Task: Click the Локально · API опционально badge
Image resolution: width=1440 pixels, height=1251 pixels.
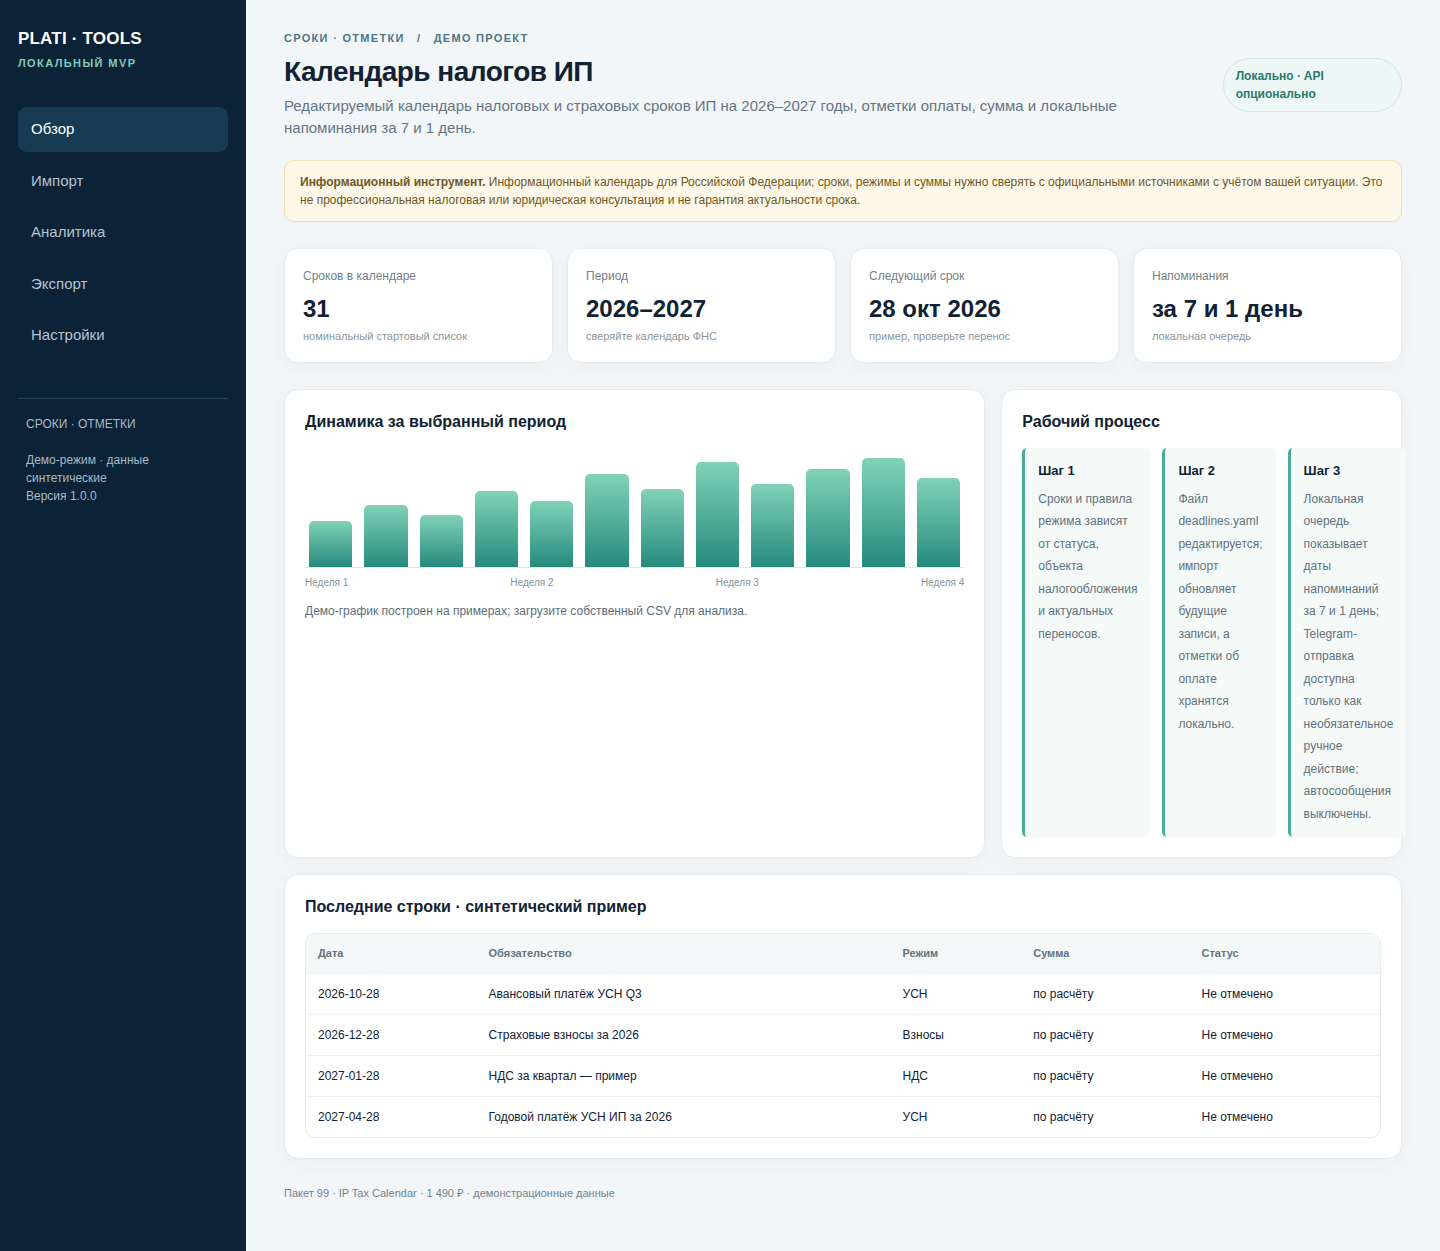Action: (1312, 85)
